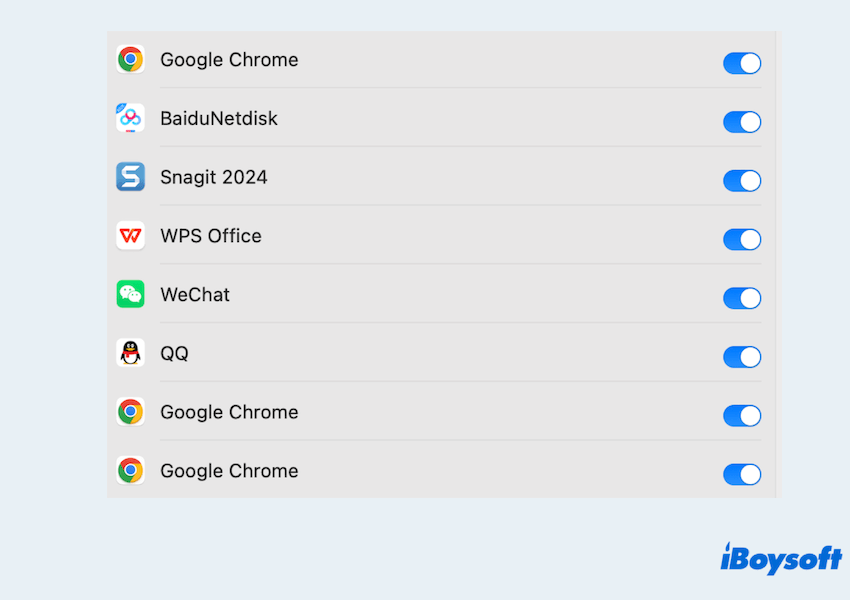Disable the bottom Google Chrome toggle
850x600 pixels.
(x=742, y=474)
